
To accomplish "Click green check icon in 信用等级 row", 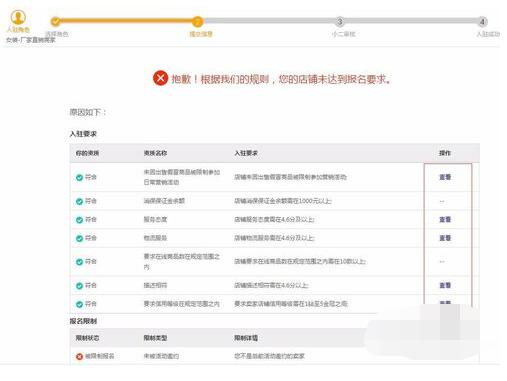I will coord(79,304).
